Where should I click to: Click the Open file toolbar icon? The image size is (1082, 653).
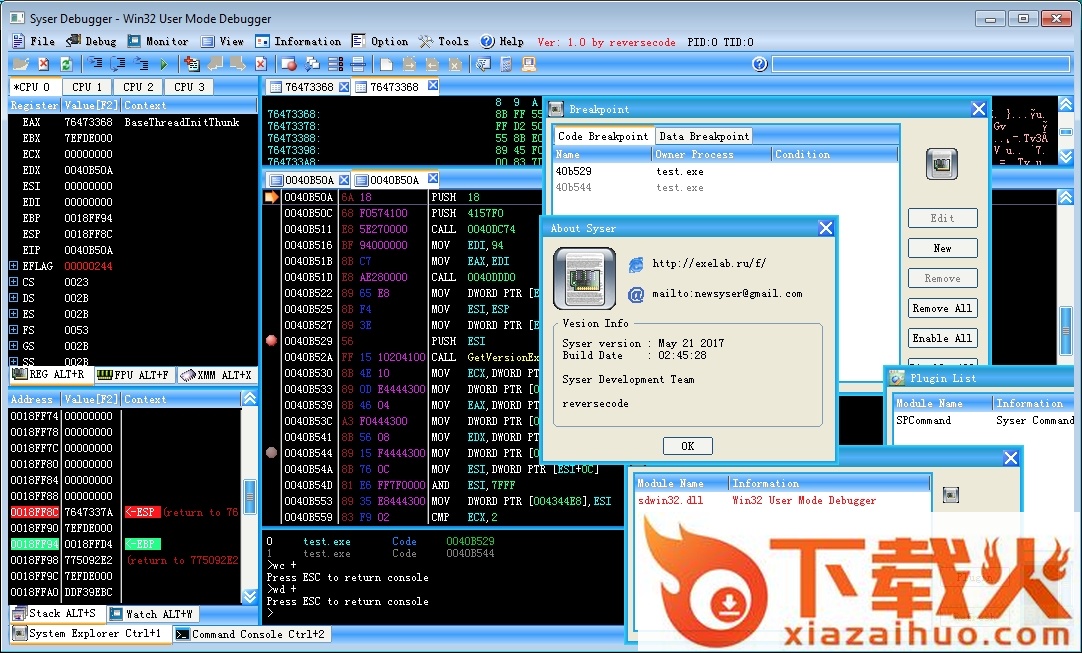(x=21, y=64)
